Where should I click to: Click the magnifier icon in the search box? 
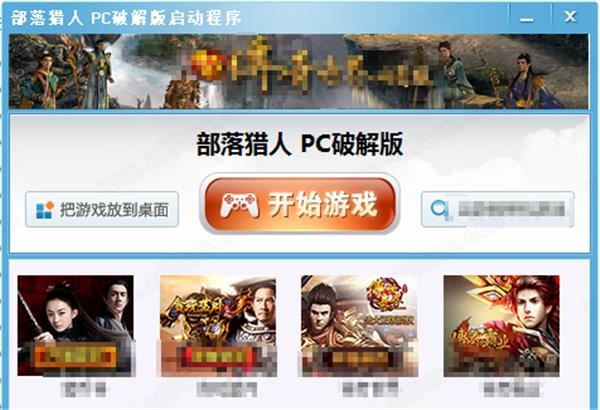pyautogui.click(x=439, y=209)
